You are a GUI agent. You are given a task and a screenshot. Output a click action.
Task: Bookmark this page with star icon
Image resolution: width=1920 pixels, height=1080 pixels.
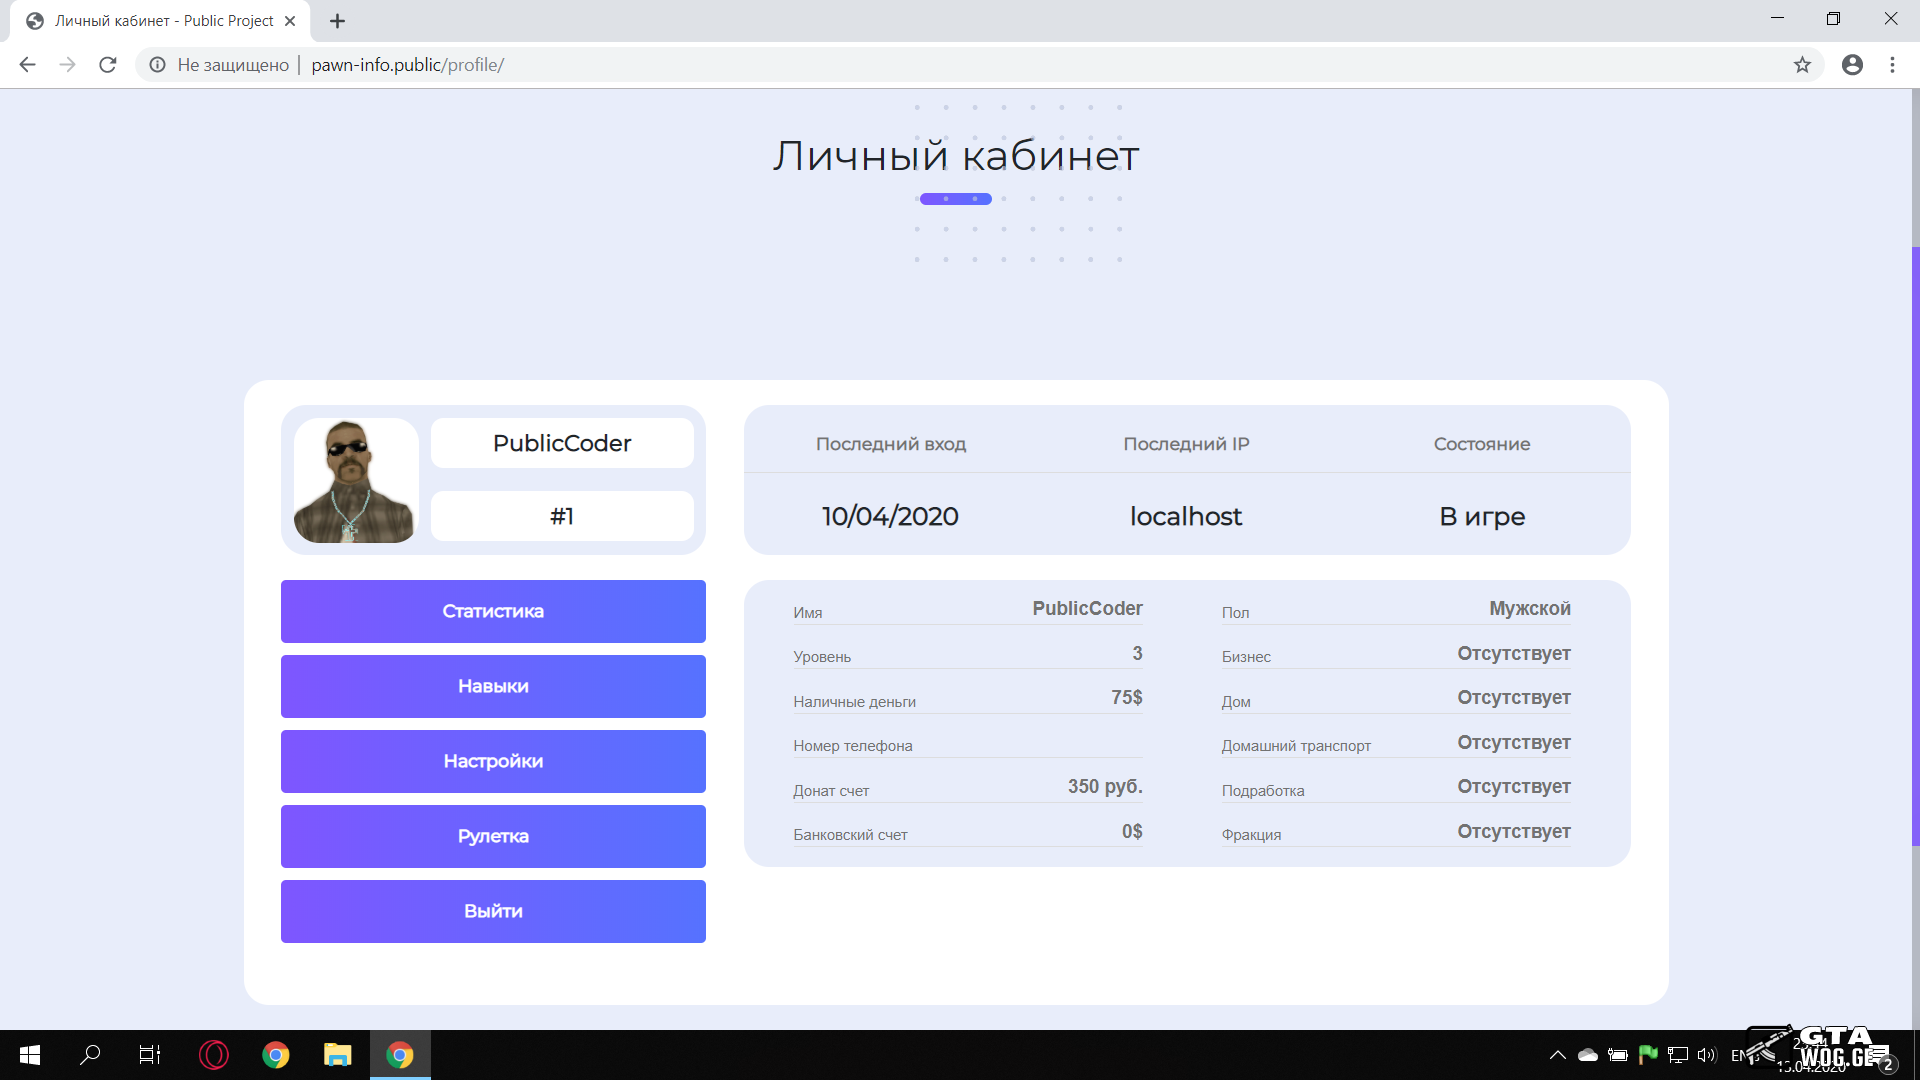tap(1802, 65)
